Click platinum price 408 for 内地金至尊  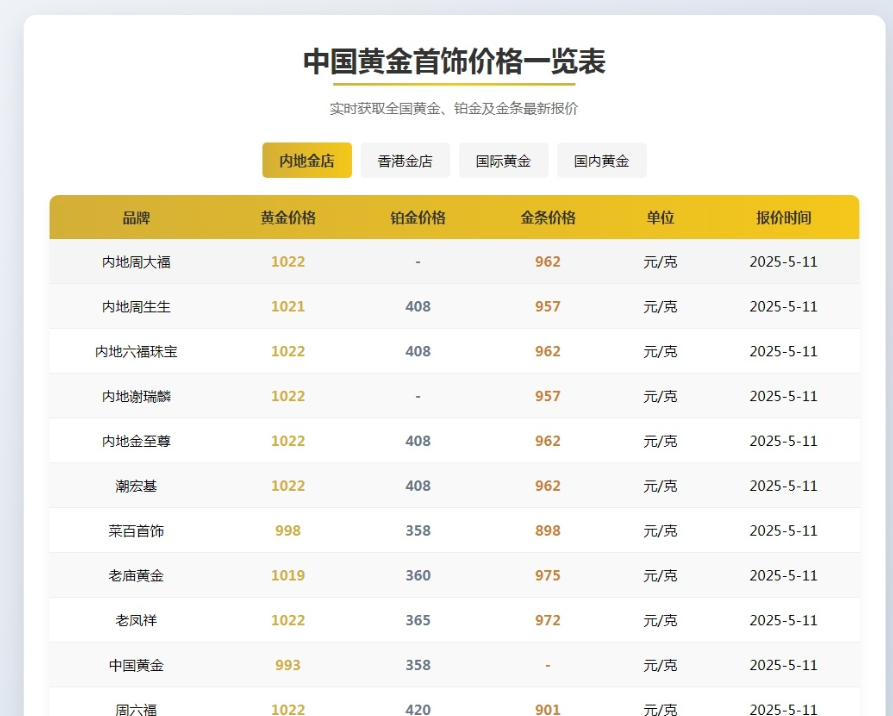click(418, 441)
